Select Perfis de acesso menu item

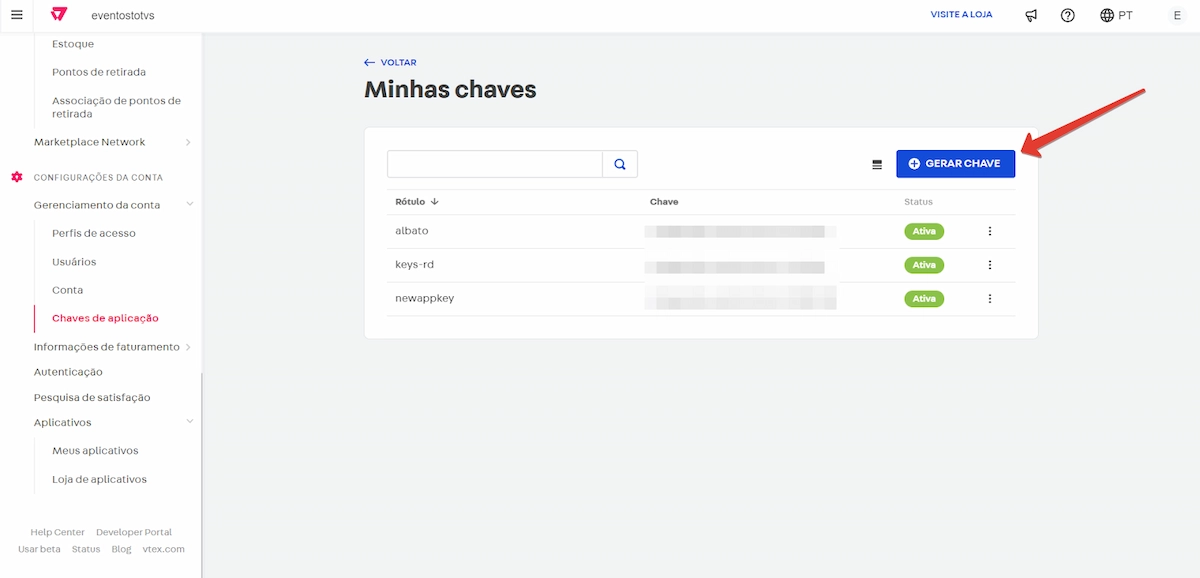pos(94,233)
